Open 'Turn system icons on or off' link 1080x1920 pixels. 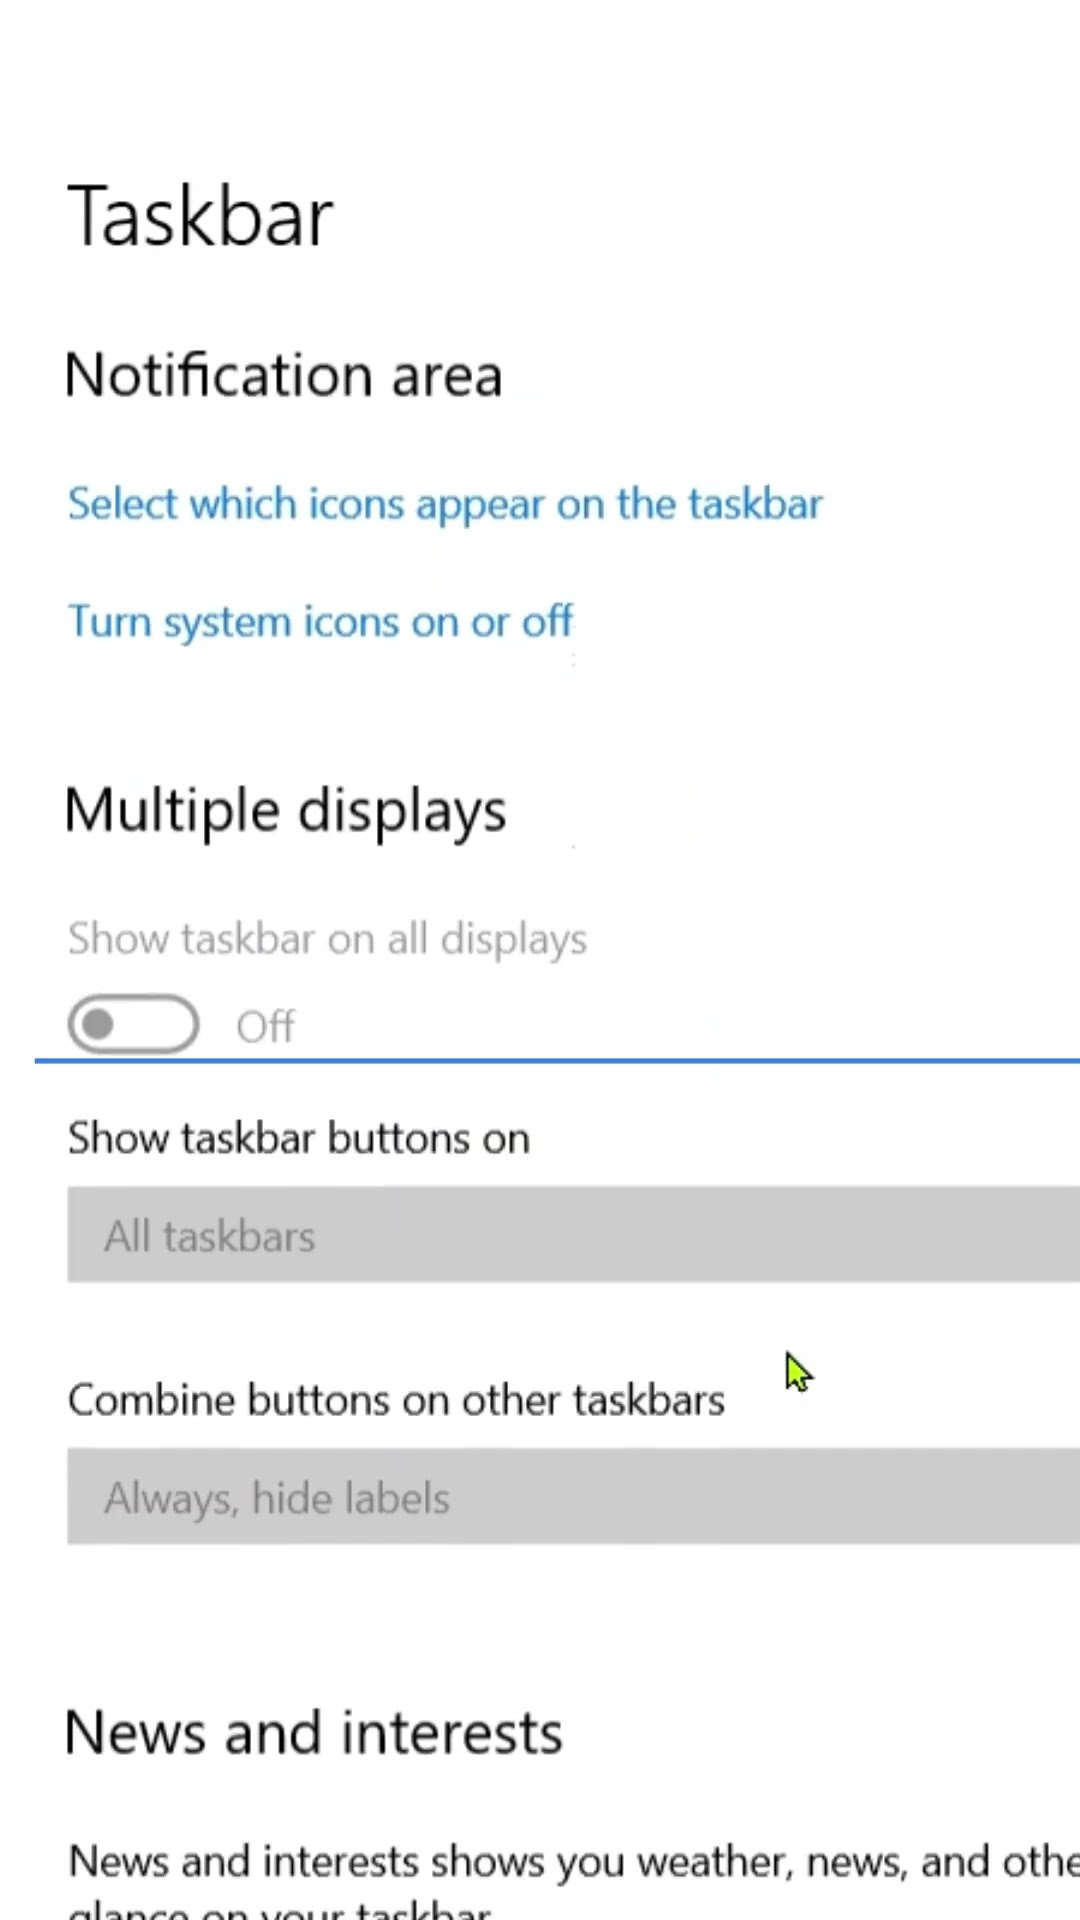tap(320, 622)
